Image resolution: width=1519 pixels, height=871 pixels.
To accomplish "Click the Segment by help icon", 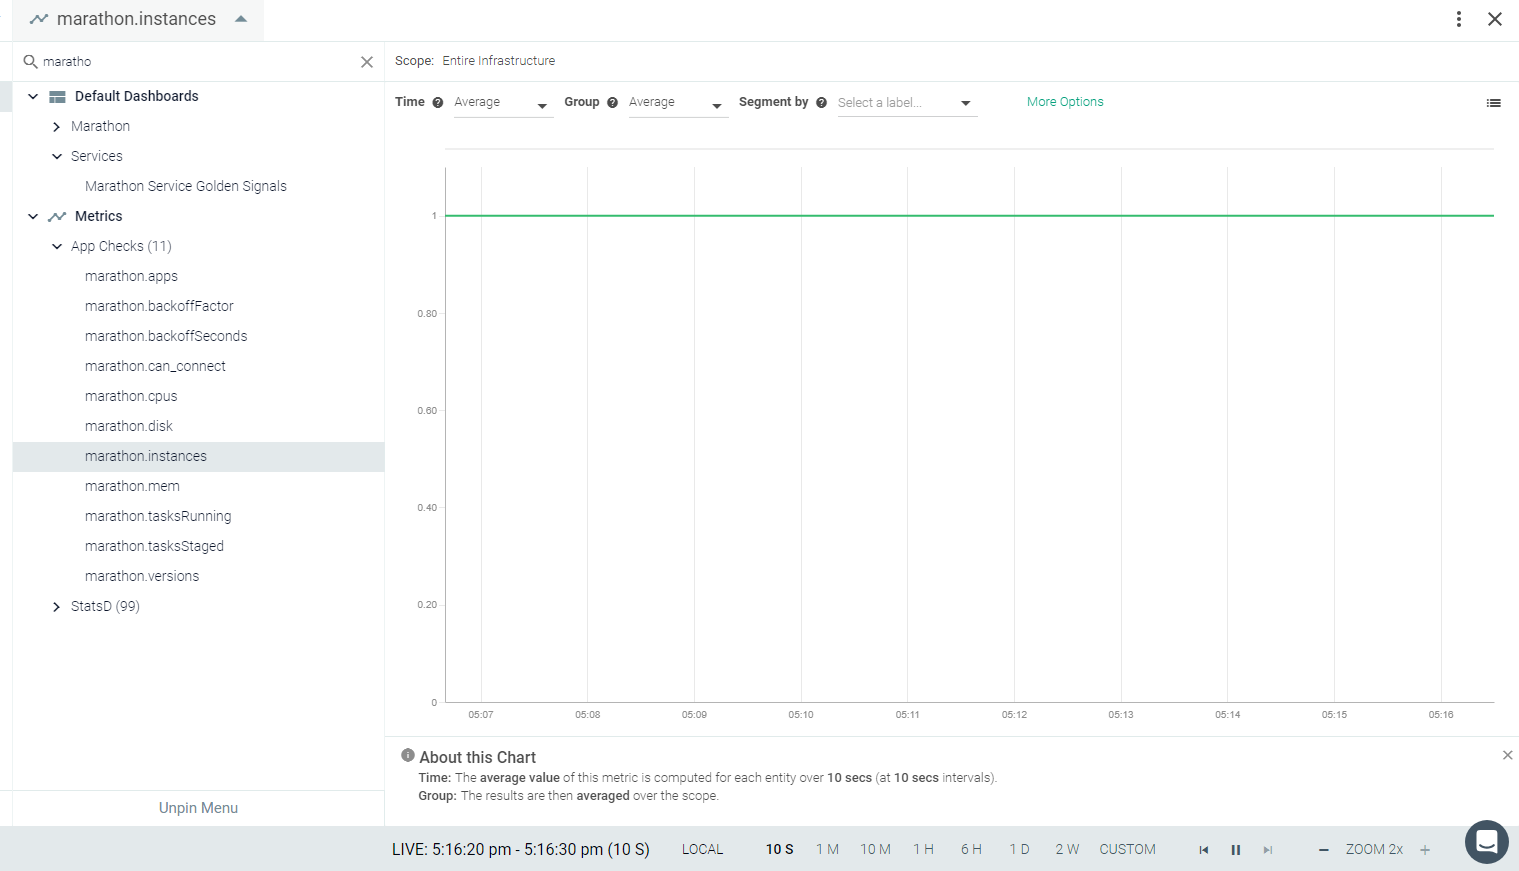I will [822, 103].
